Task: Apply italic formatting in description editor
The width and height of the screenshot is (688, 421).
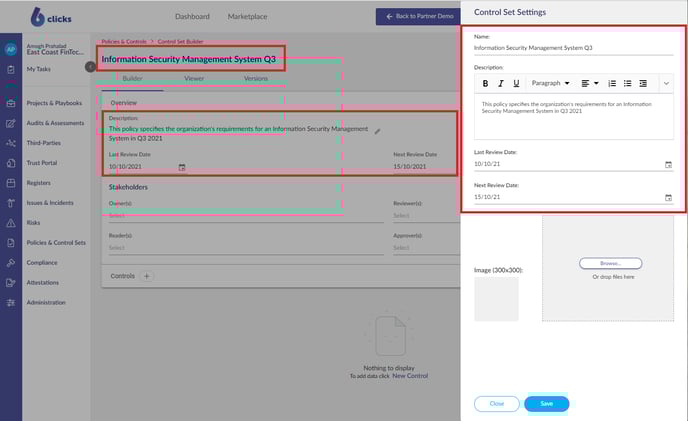Action: click(501, 83)
